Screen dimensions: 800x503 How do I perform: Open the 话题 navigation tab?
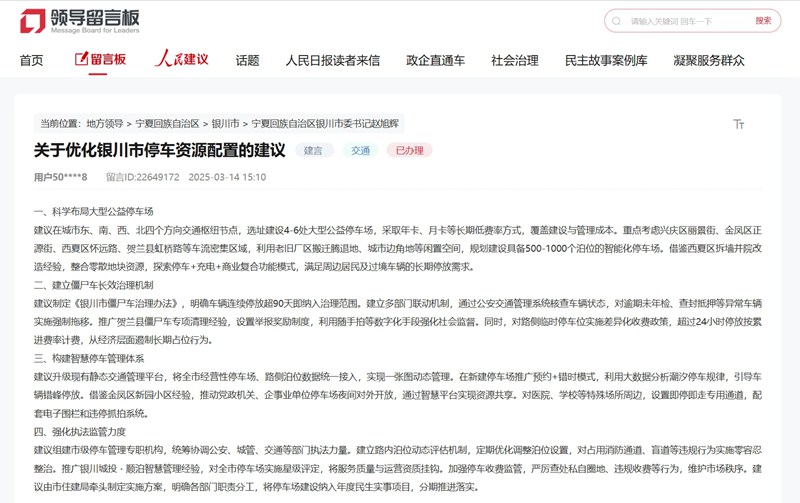pyautogui.click(x=247, y=60)
